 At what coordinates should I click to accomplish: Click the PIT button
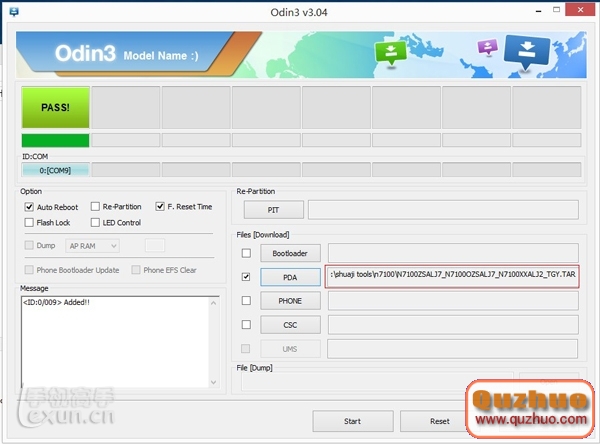point(274,210)
